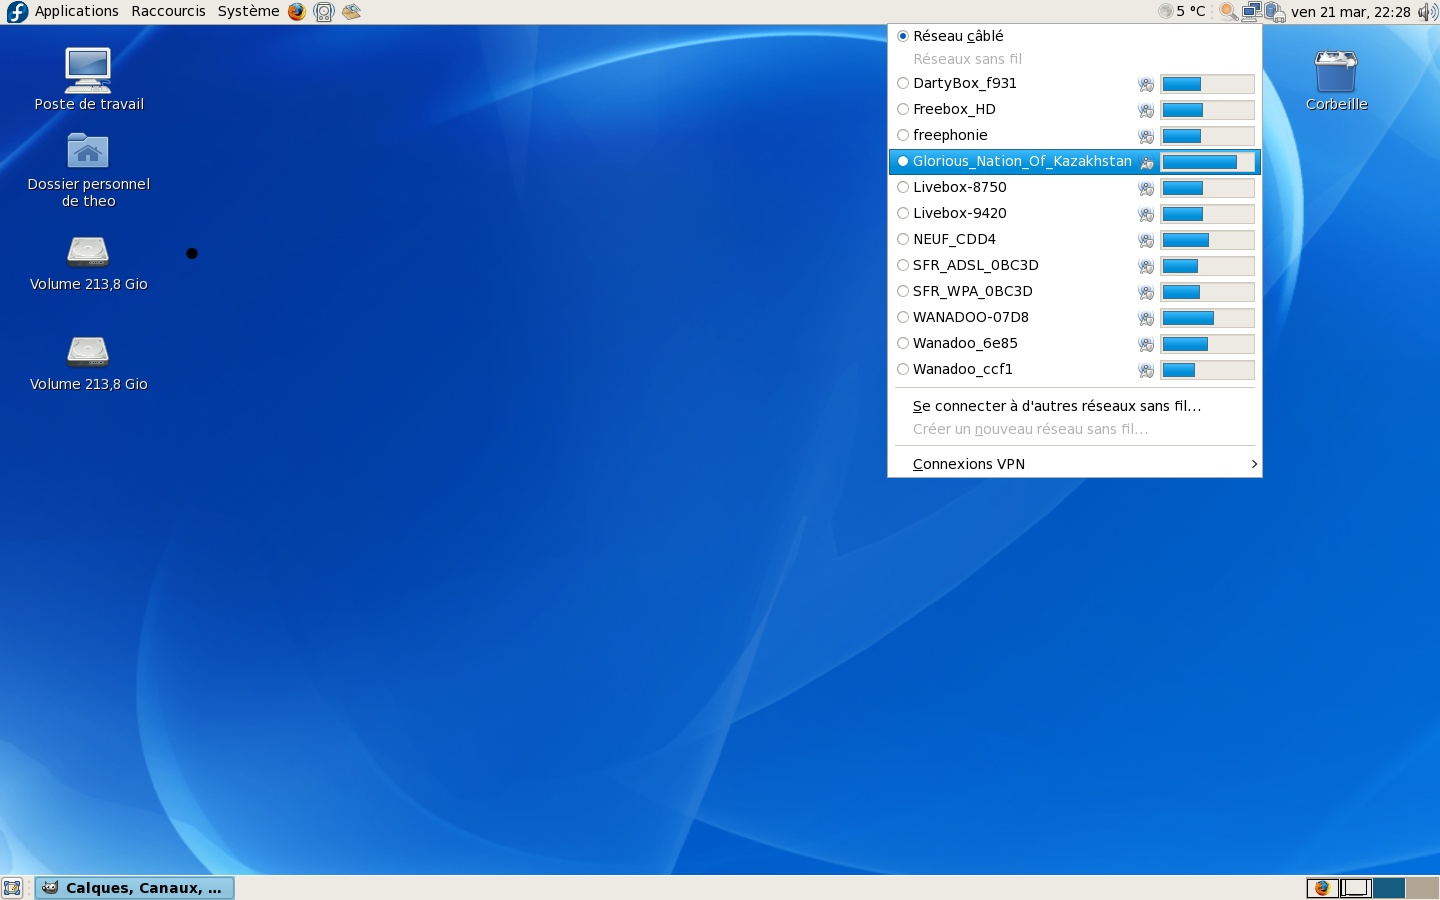
Task: Select SFR_ADSL_0BC3D wireless network
Action: 1074,265
